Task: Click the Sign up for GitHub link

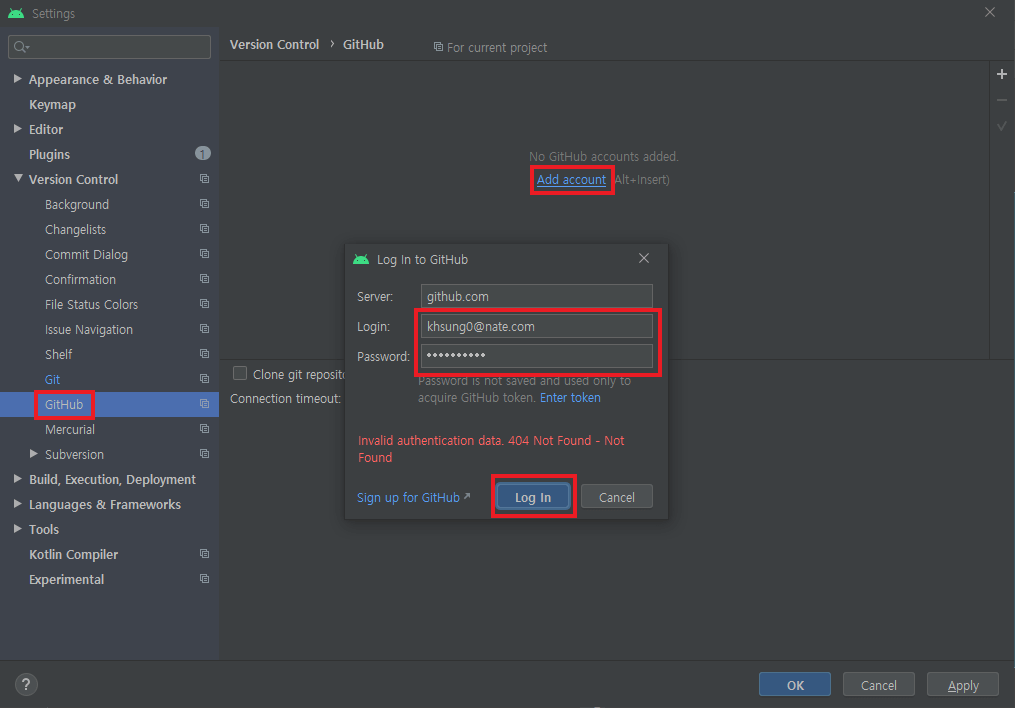Action: (x=408, y=498)
